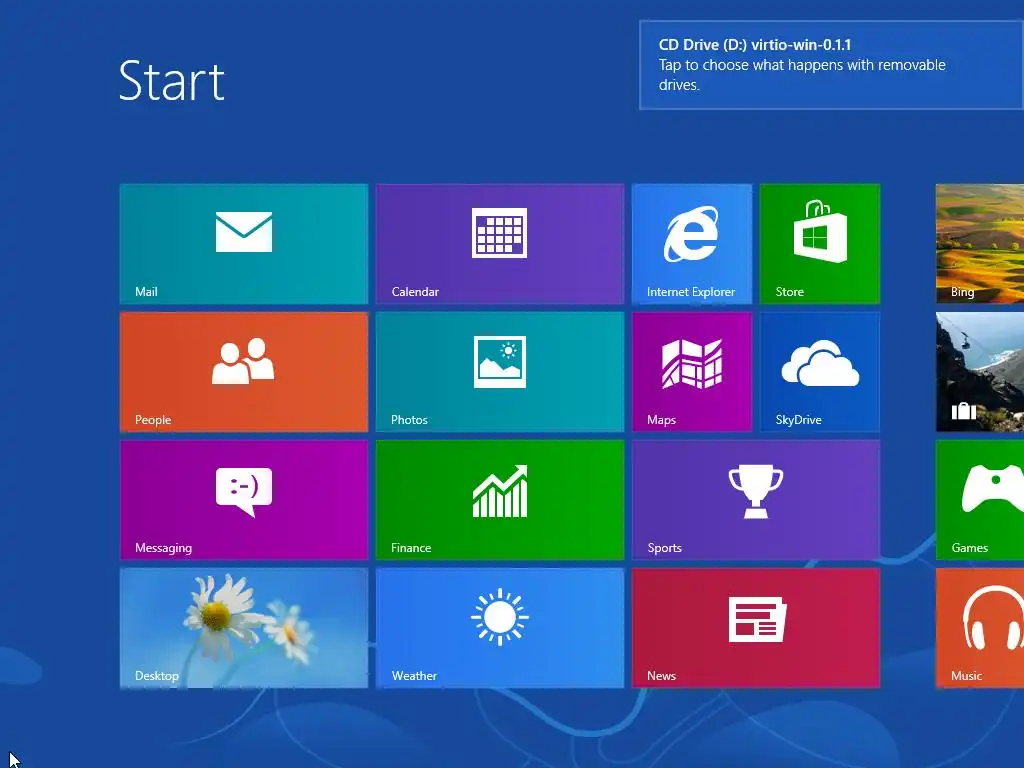This screenshot has width=1024, height=768.
Task: Open the Sports tile
Action: (756, 500)
